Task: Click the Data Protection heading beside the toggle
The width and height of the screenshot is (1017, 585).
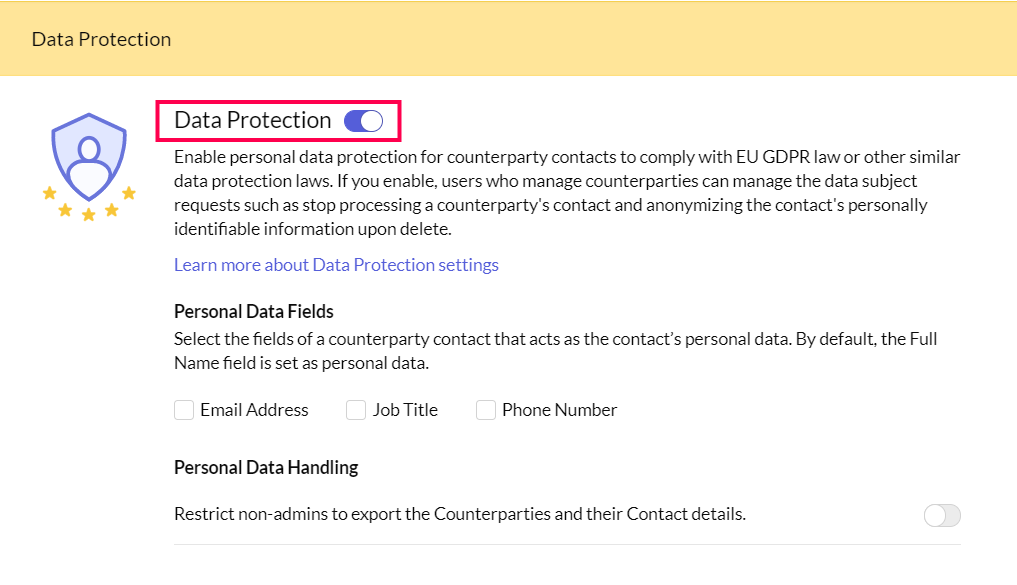Action: (x=252, y=120)
